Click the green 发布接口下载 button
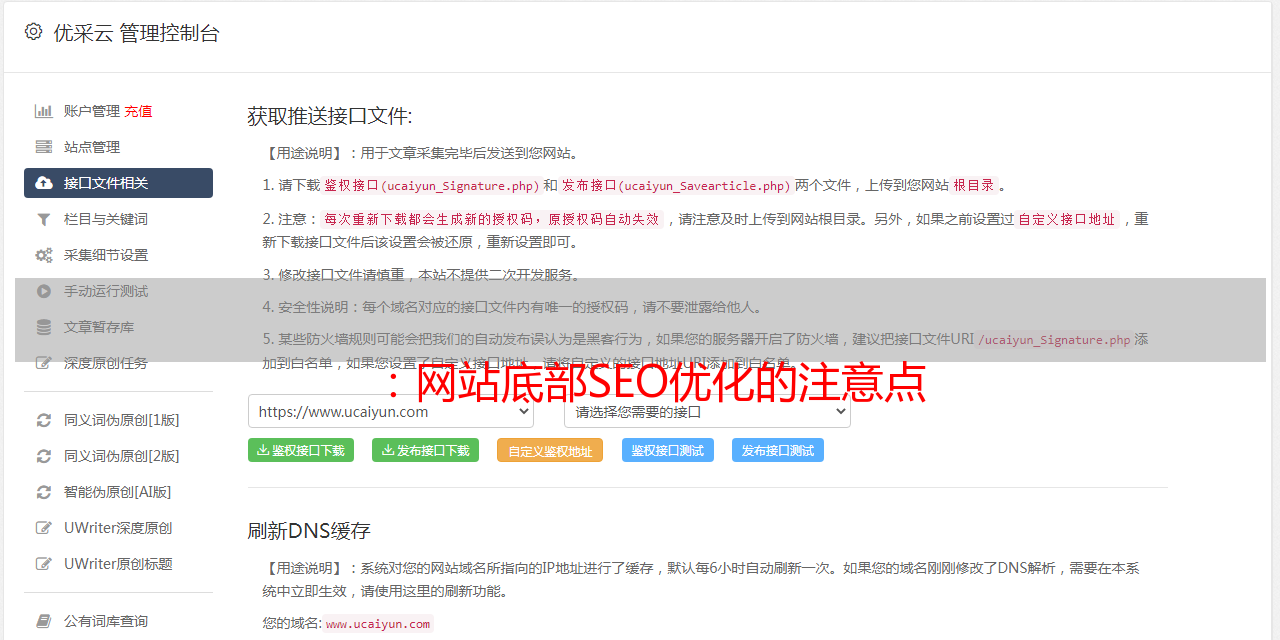This screenshot has width=1280, height=640. point(425,450)
